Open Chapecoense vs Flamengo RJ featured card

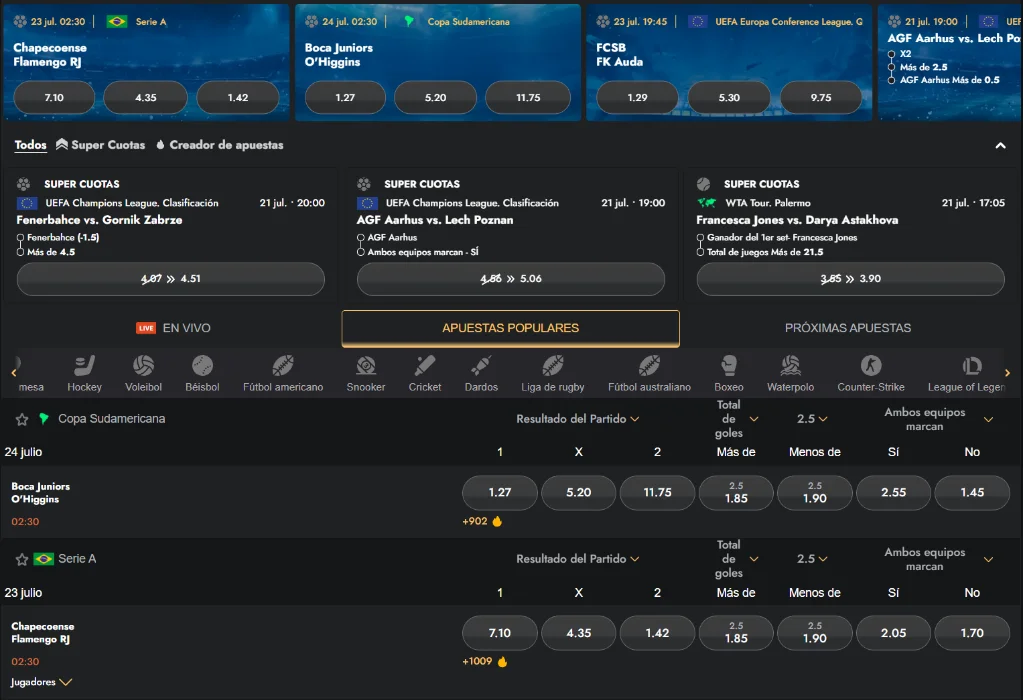(147, 63)
